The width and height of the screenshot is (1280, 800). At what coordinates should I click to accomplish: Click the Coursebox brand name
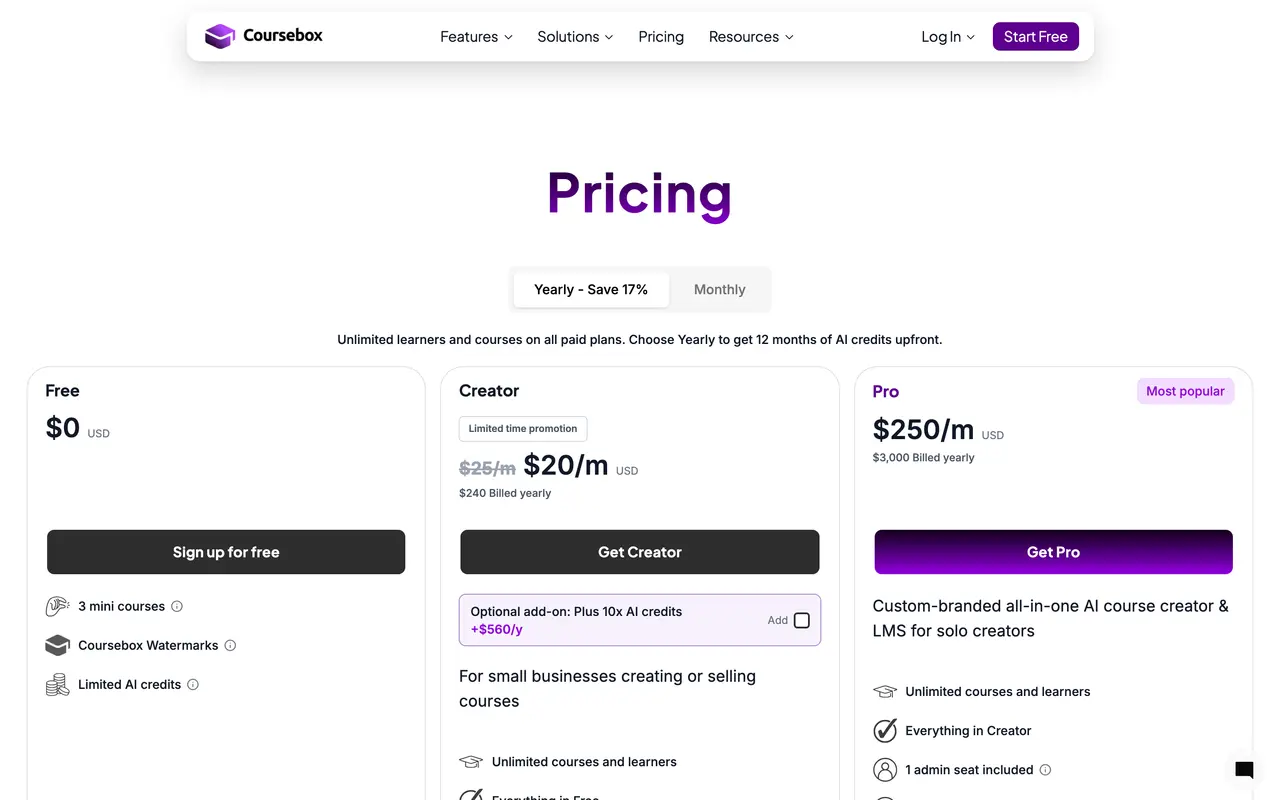(283, 36)
